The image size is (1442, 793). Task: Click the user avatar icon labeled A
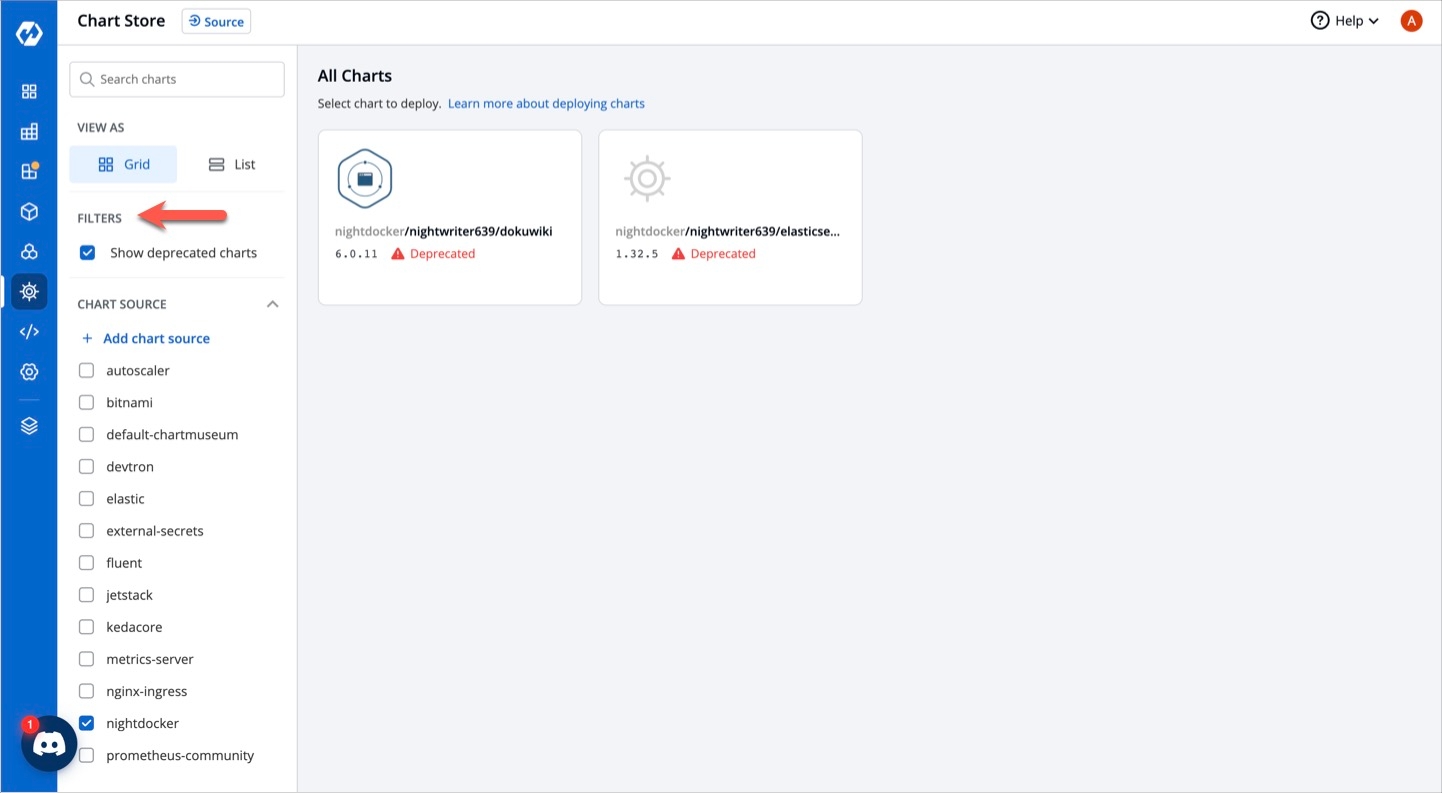pyautogui.click(x=1411, y=21)
